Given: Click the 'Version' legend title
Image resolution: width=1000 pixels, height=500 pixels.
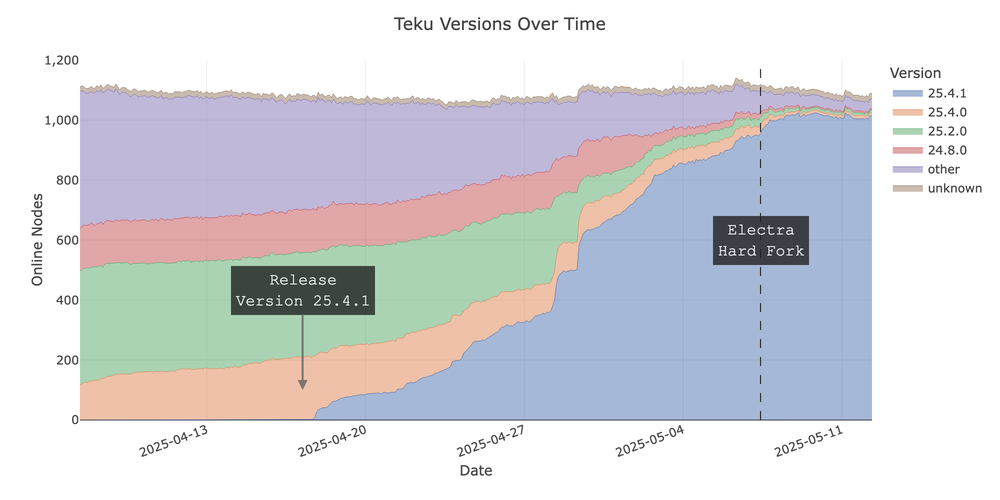Looking at the screenshot, I should [915, 73].
